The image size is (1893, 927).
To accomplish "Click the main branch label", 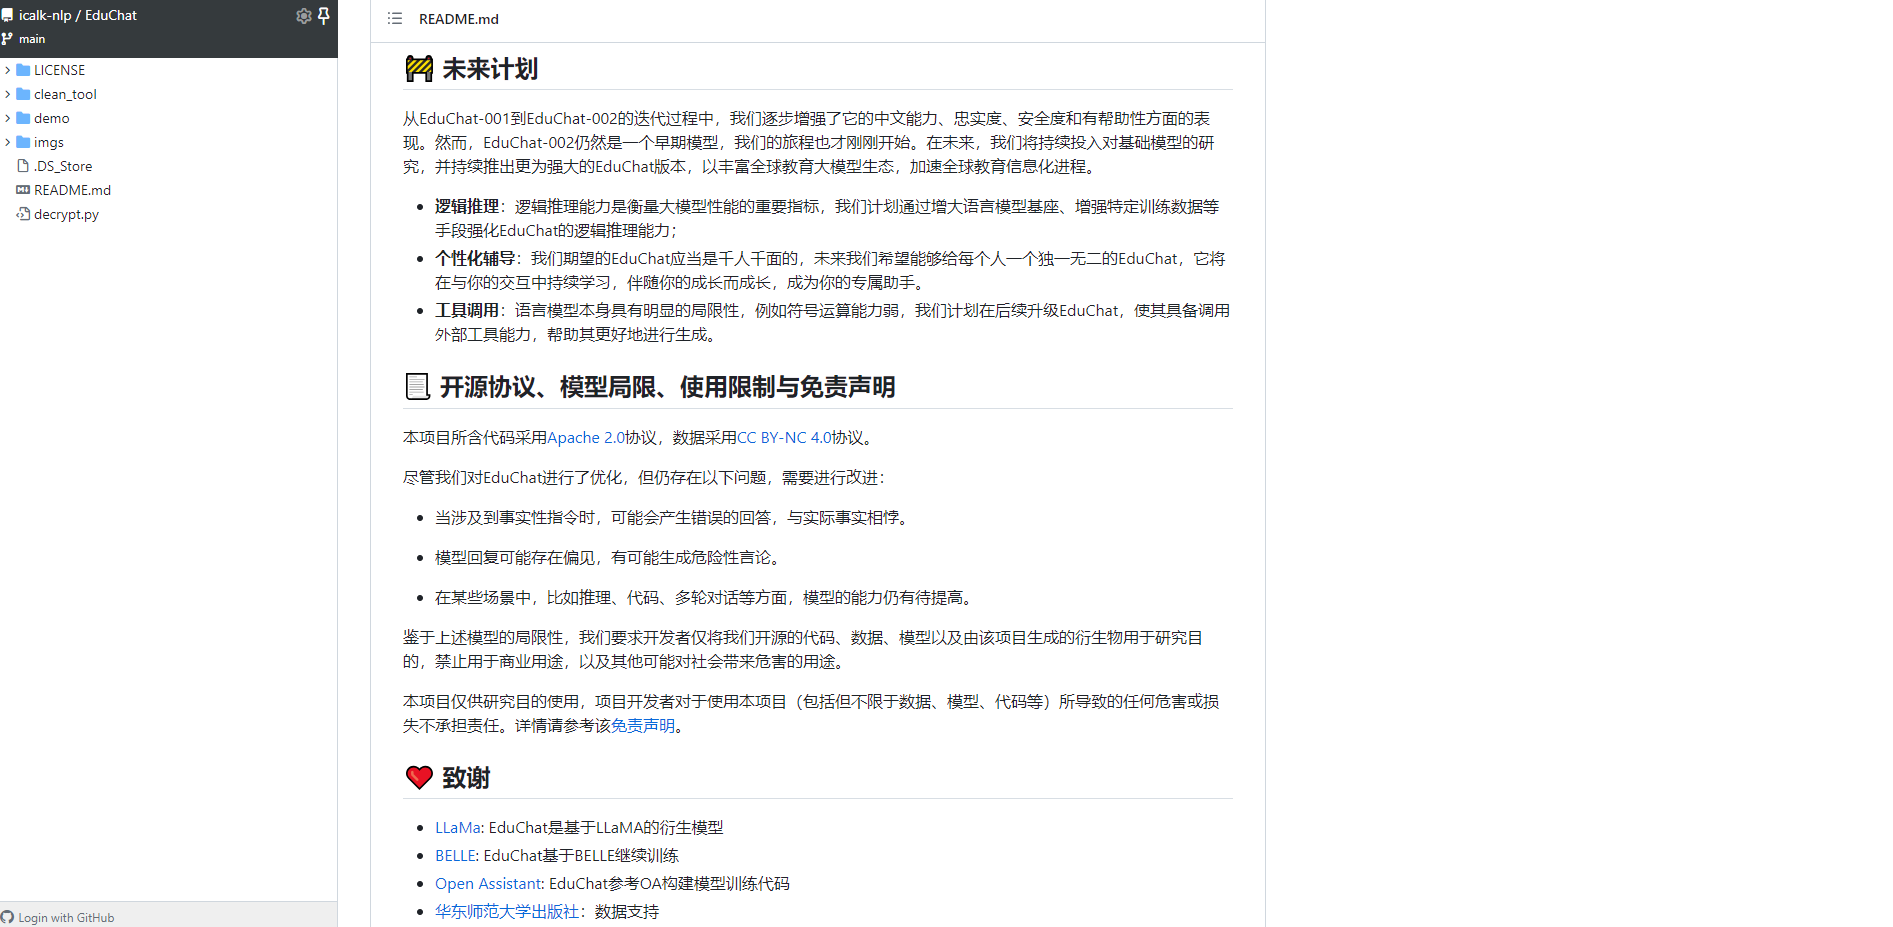I will coord(33,38).
